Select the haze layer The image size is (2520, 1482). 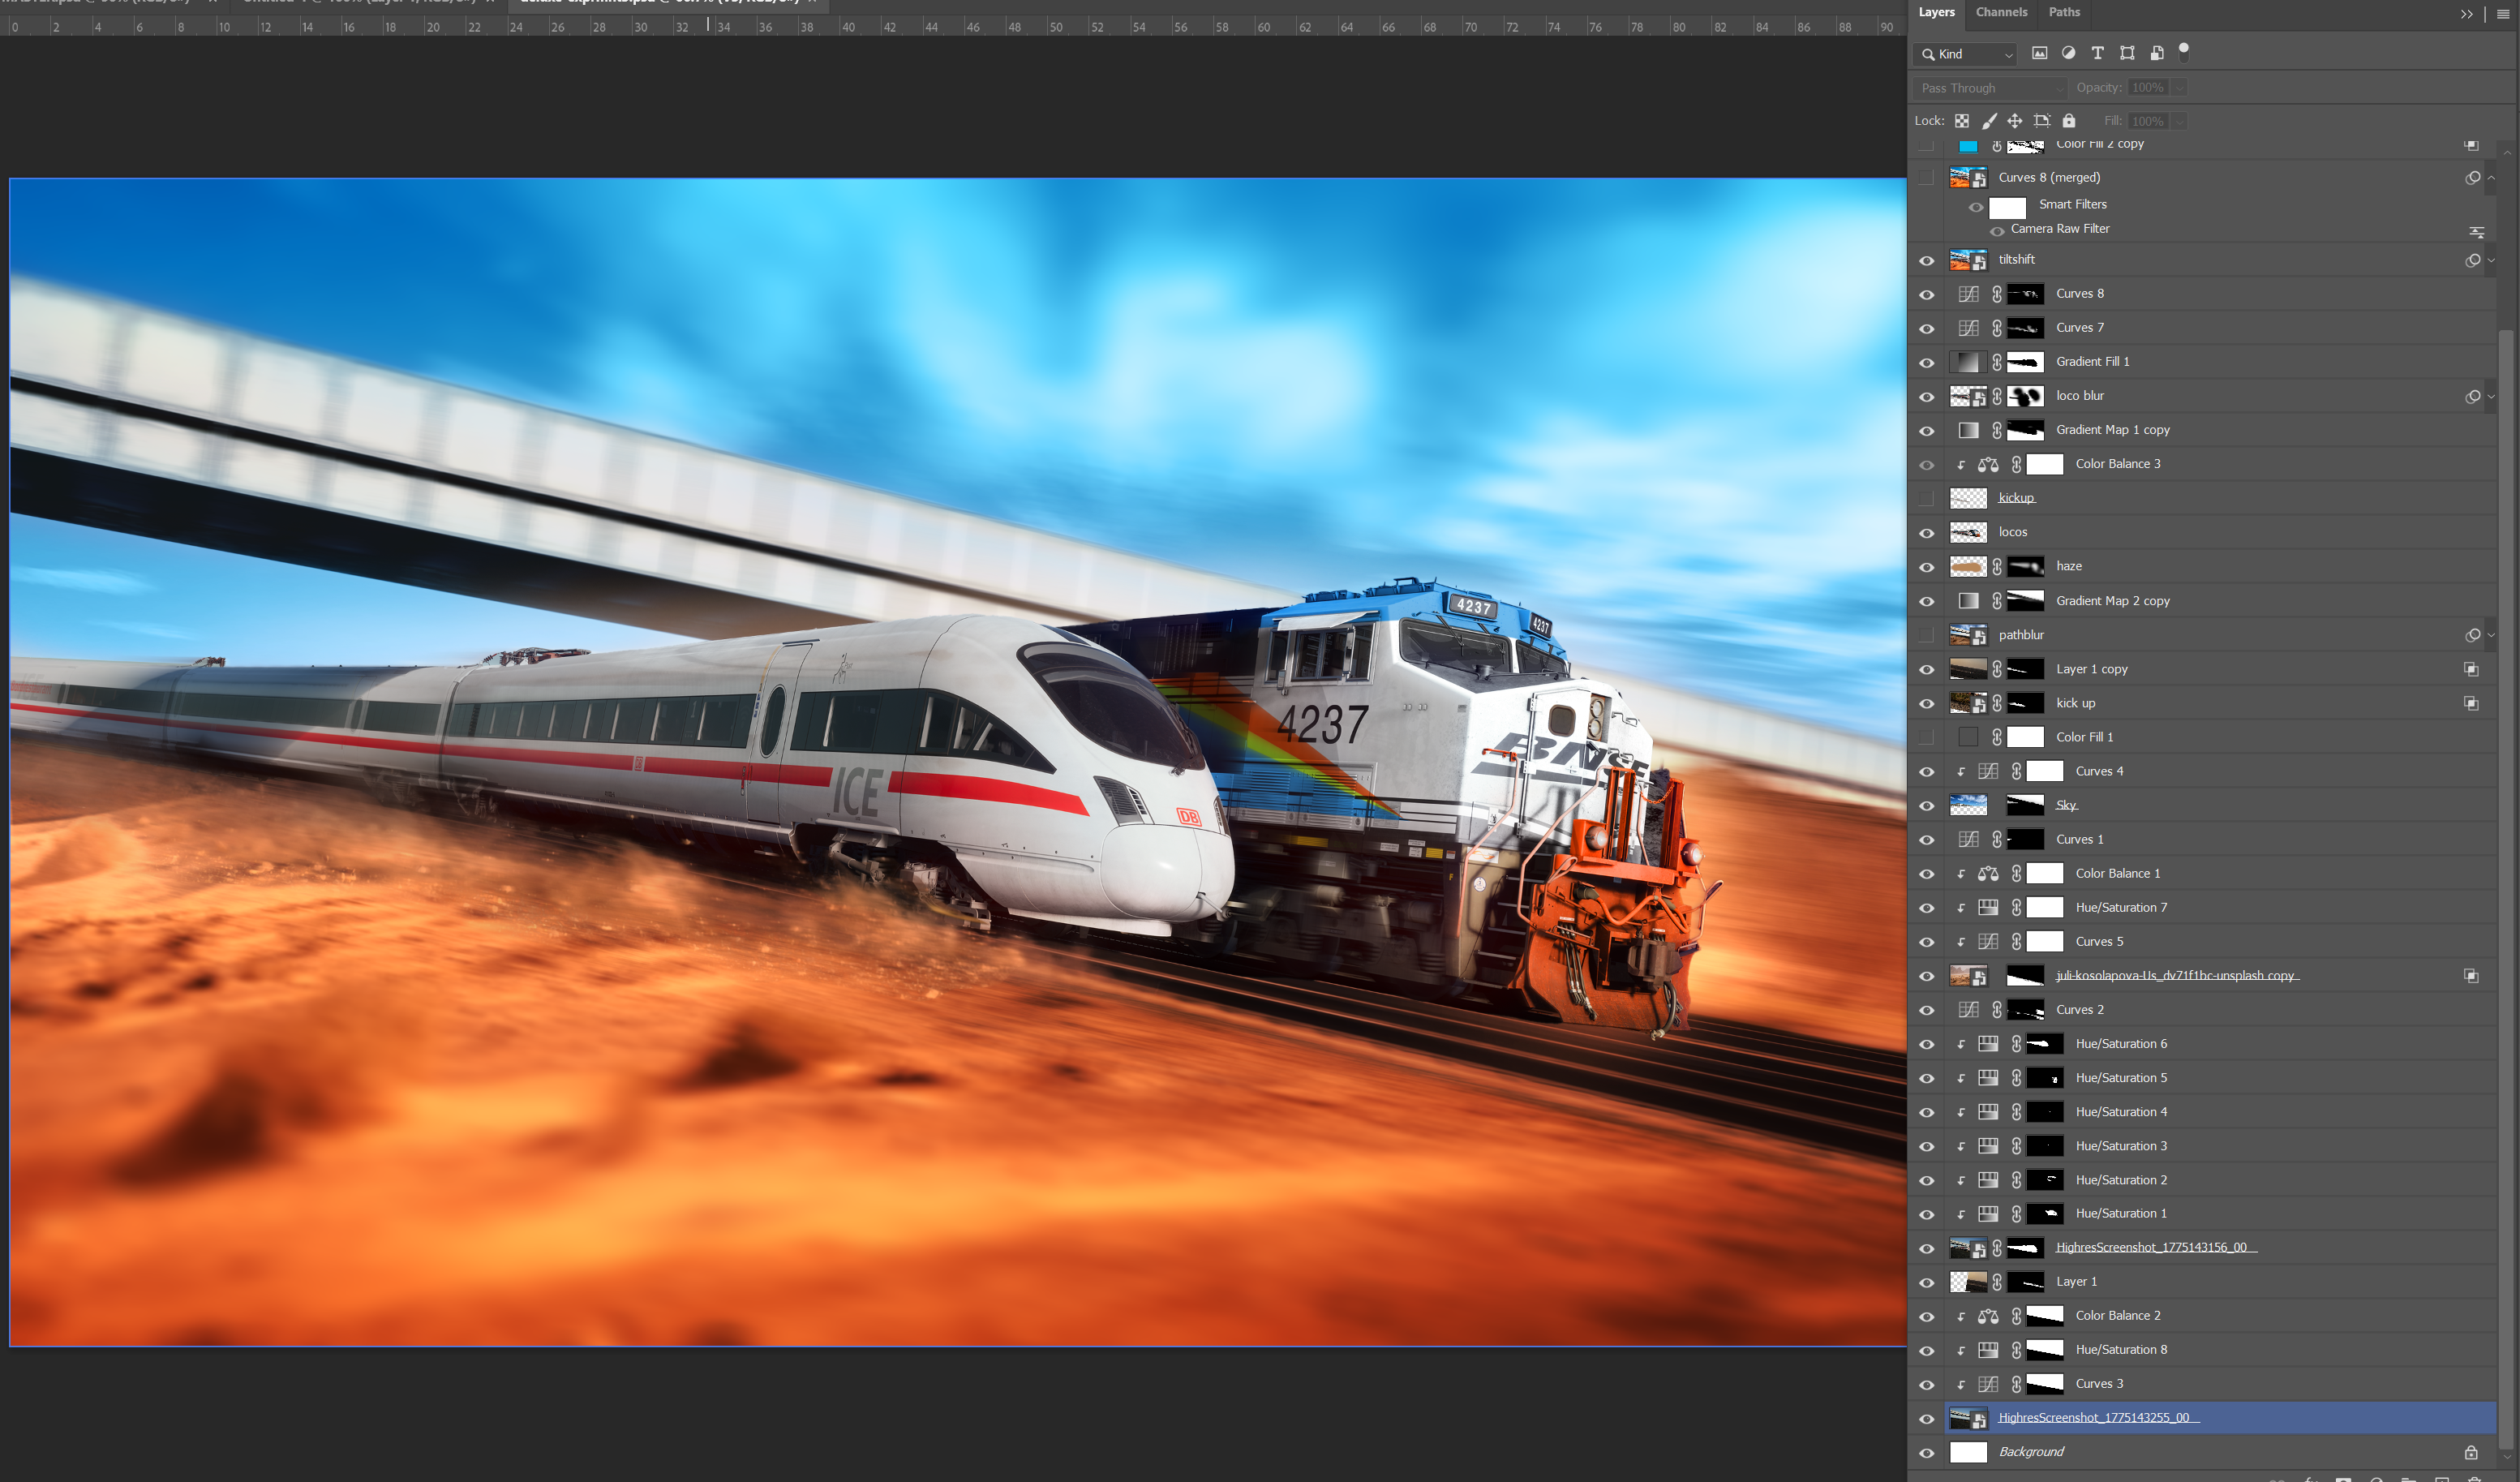coord(2204,567)
